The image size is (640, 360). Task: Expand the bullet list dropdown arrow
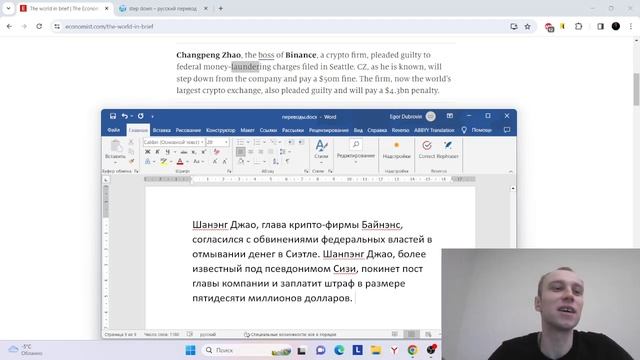pyautogui.click(x=248, y=142)
